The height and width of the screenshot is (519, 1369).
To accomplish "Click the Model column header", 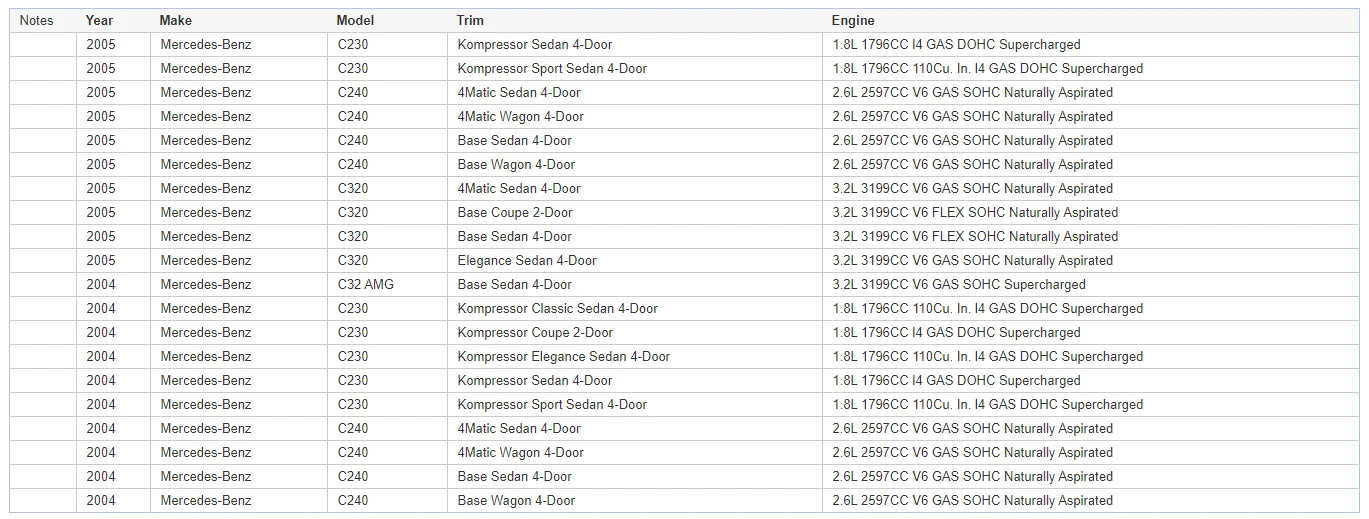I will (388, 20).
